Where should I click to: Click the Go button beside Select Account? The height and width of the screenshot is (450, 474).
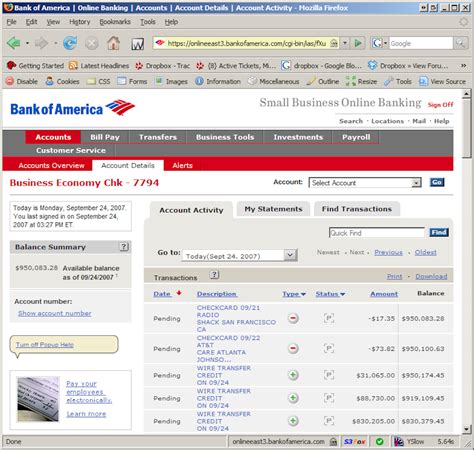[x=437, y=182]
